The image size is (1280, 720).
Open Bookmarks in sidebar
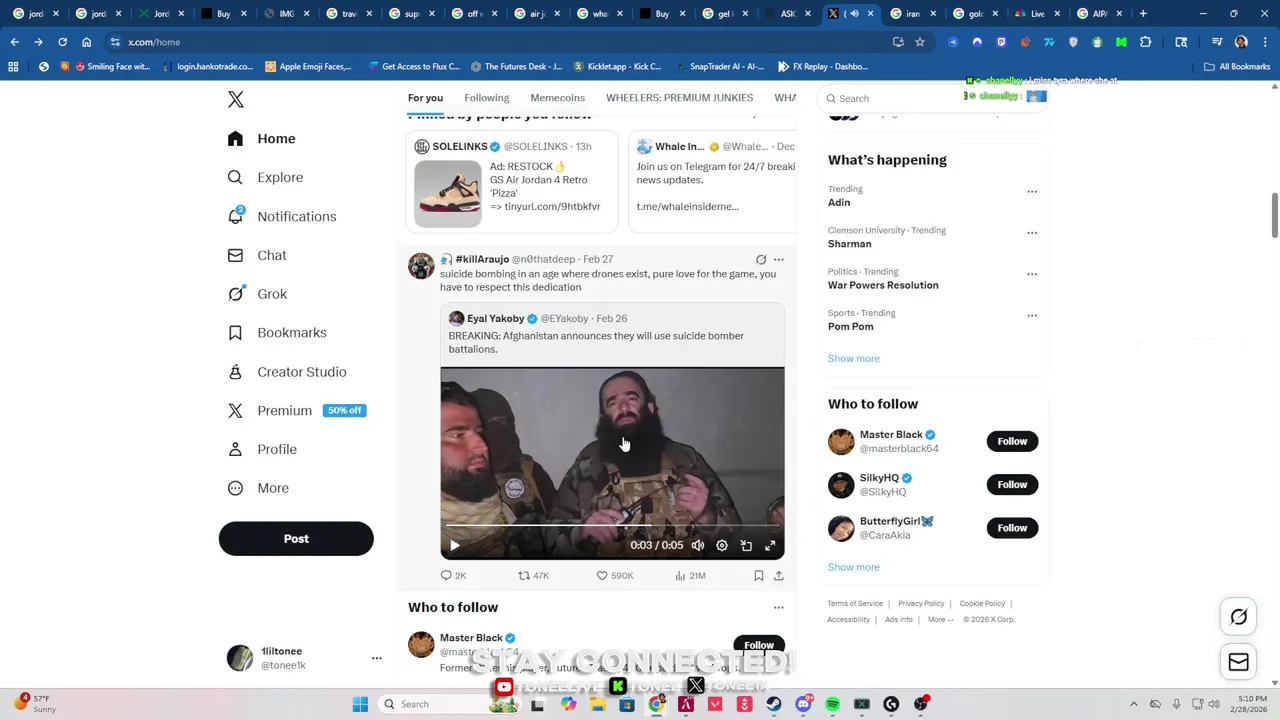pos(276,333)
